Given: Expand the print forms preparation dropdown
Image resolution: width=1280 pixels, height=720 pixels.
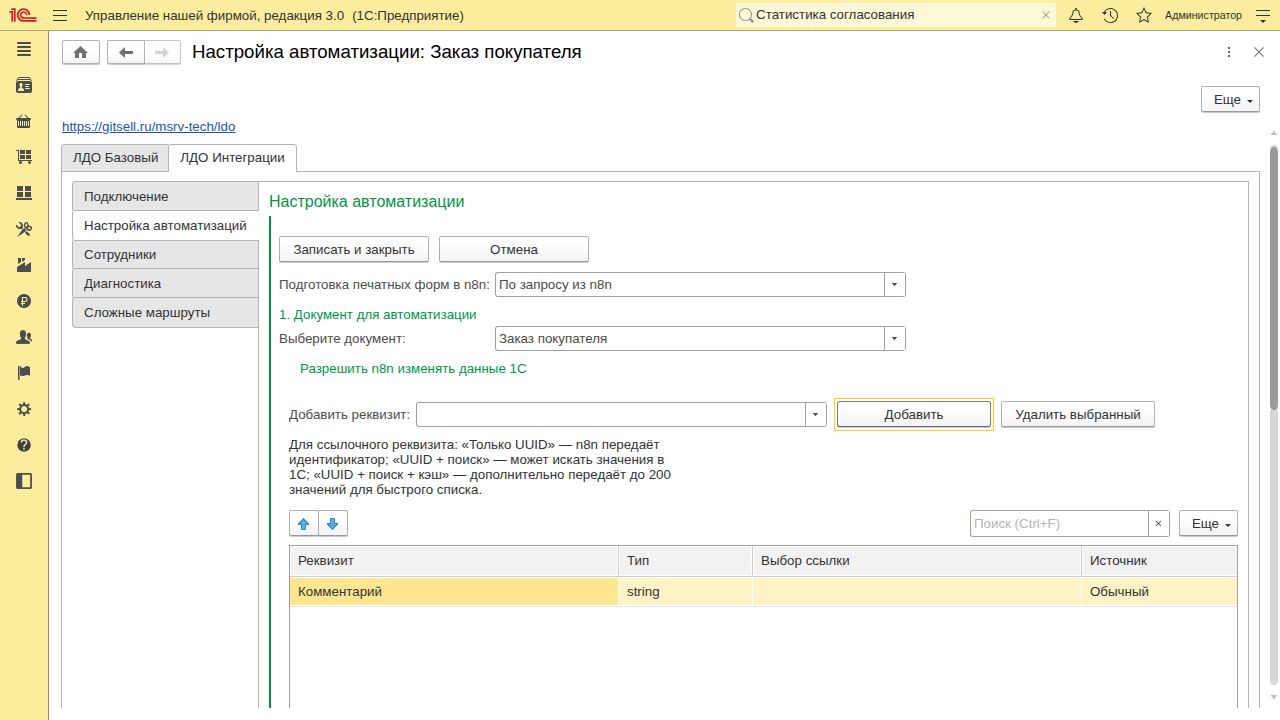Looking at the screenshot, I should [895, 284].
